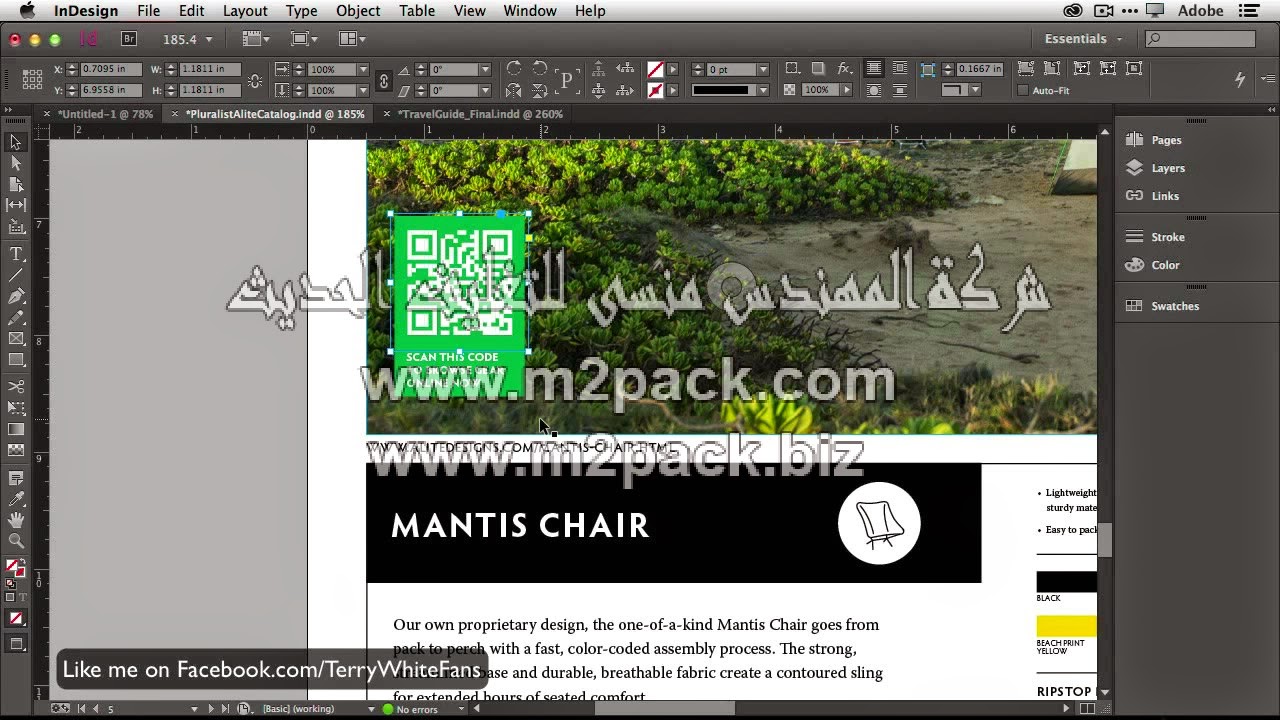Viewport: 1280px width, 720px height.
Task: Select the Type tool
Action: click(x=15, y=254)
